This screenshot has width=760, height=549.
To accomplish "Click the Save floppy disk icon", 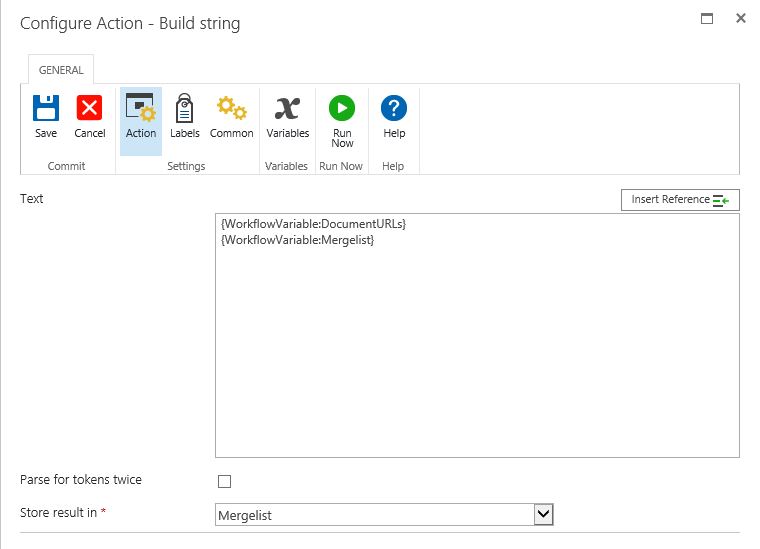I will pyautogui.click(x=46, y=109).
